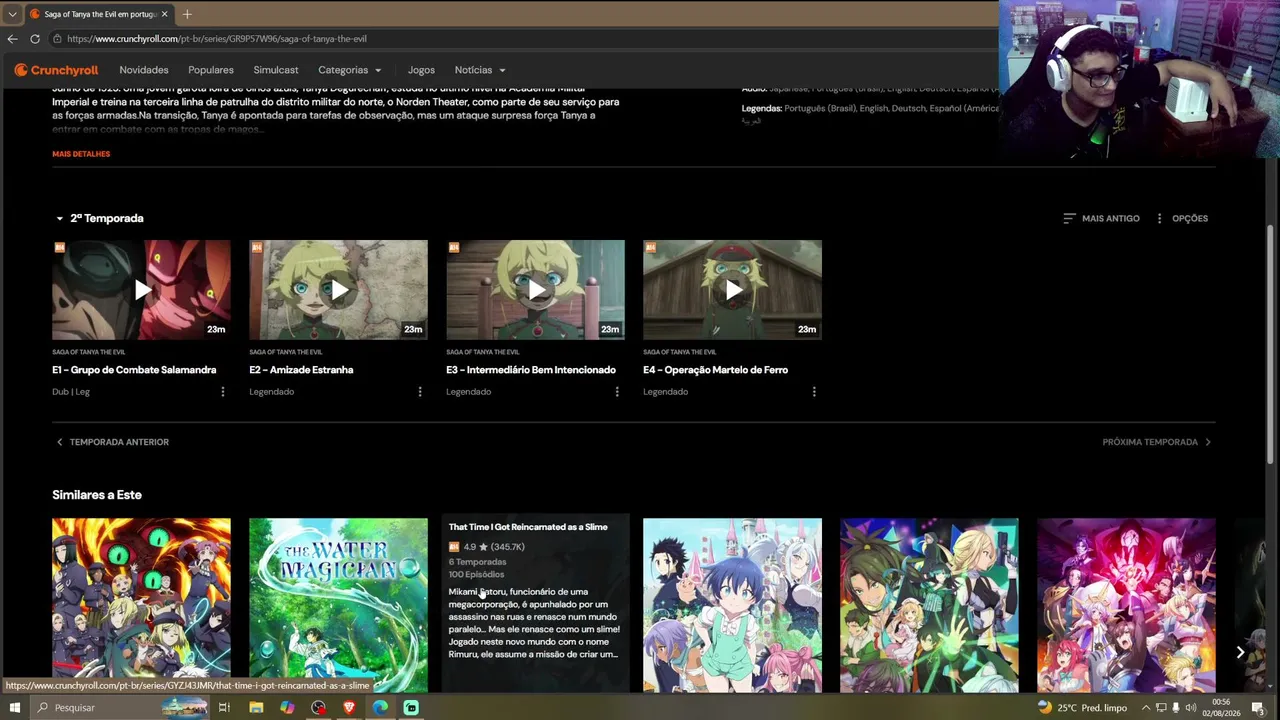Open Microsoft Edge from the taskbar
Viewport: 1280px width, 720px height.
click(x=380, y=708)
